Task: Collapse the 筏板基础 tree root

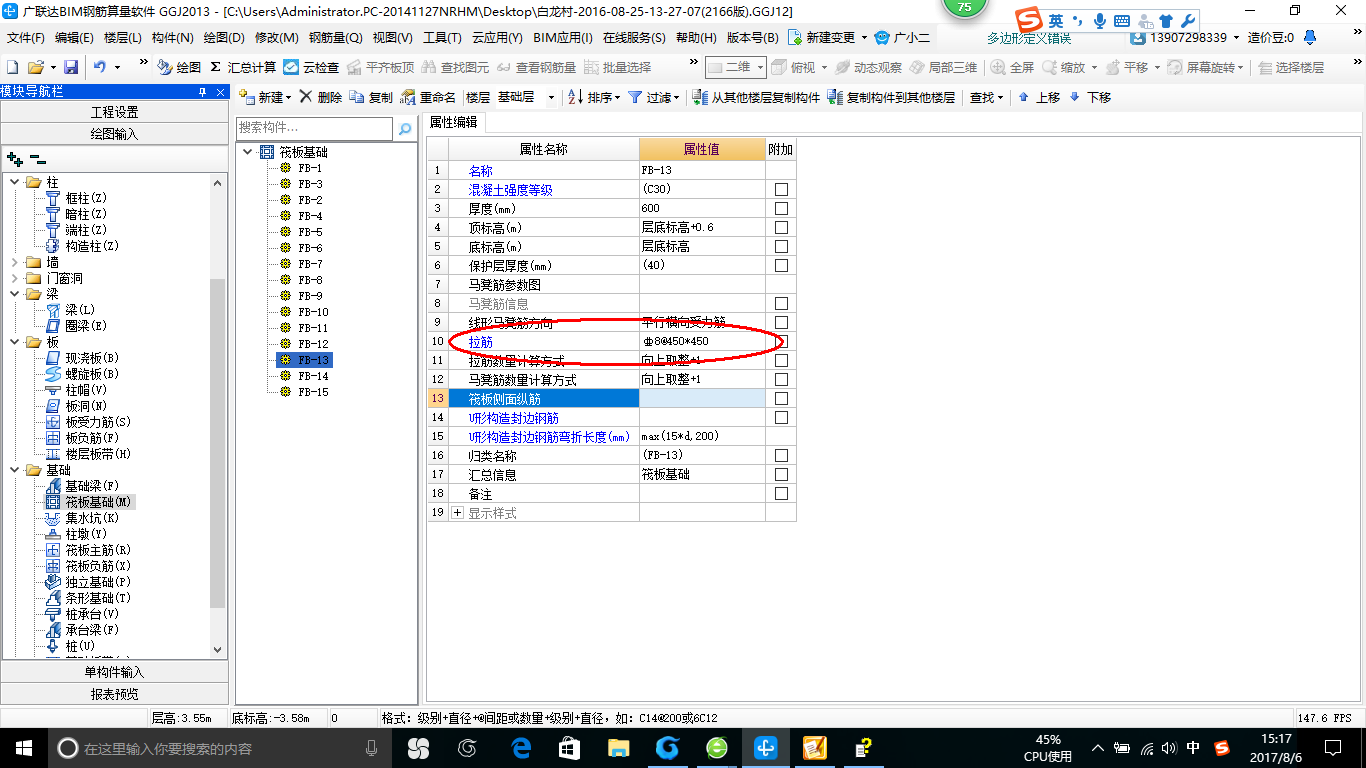Action: pos(247,153)
